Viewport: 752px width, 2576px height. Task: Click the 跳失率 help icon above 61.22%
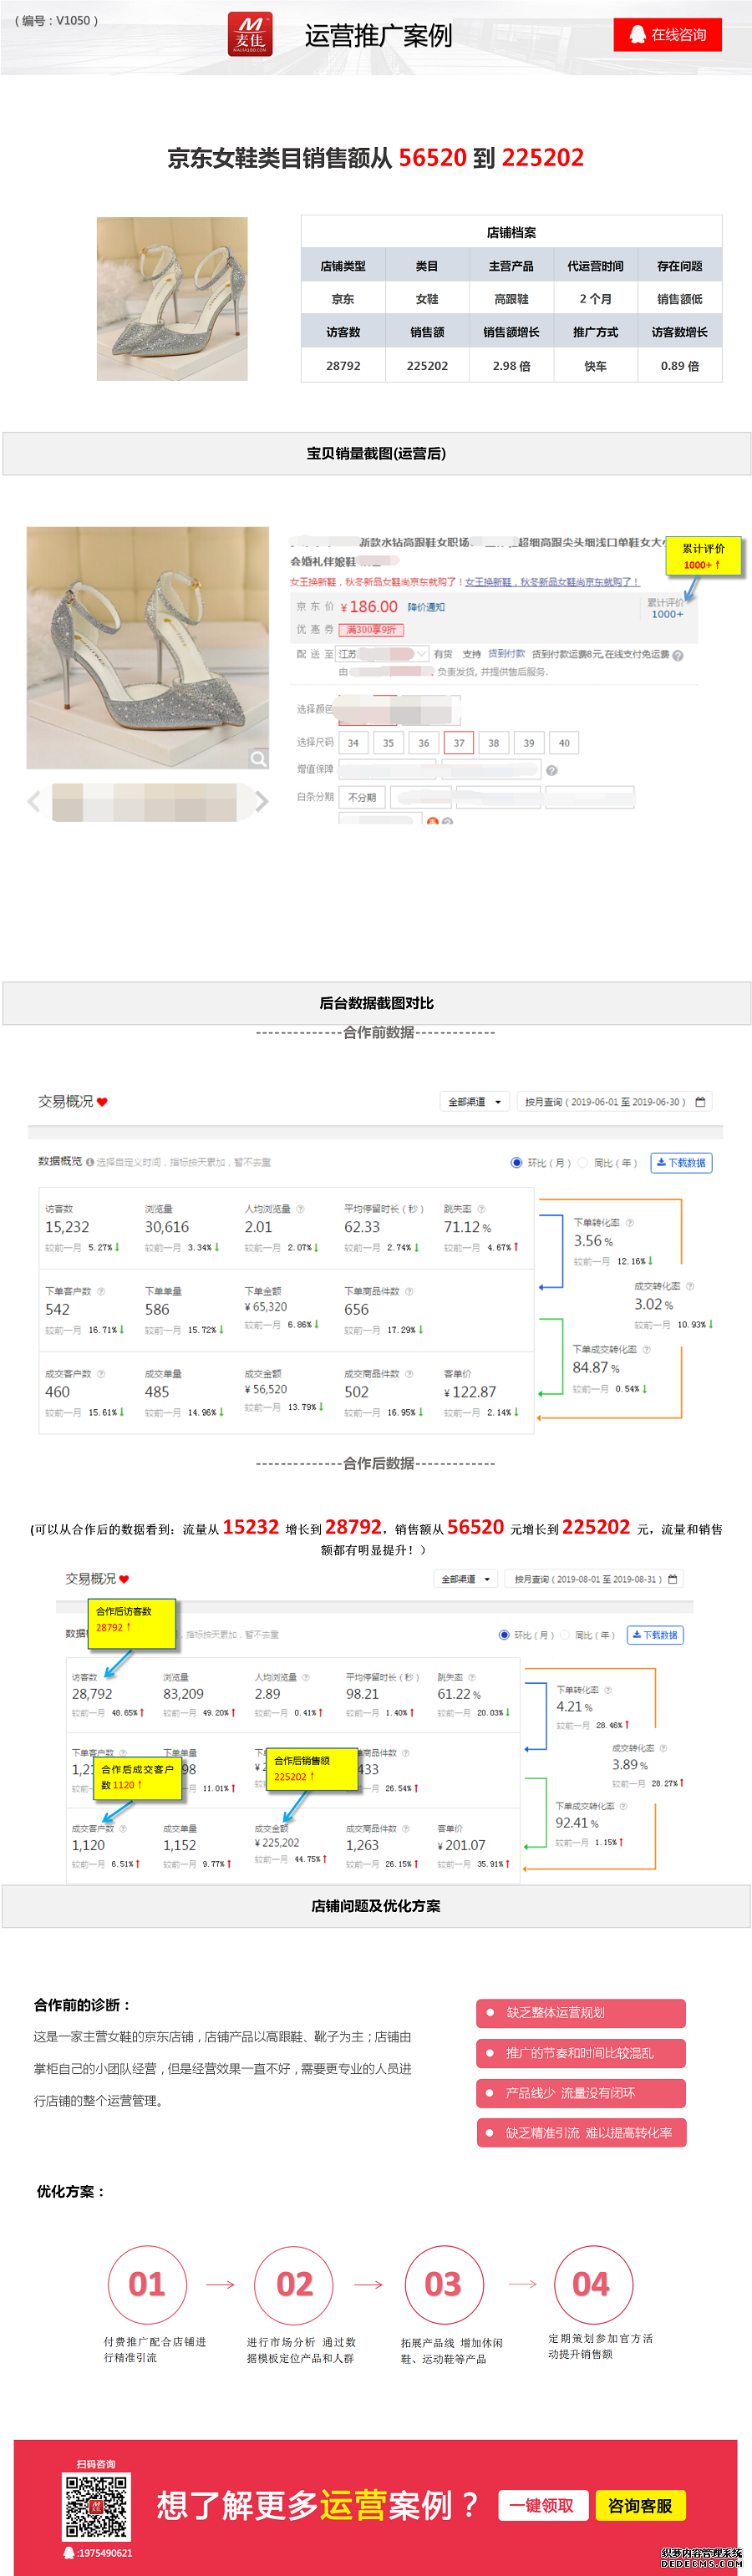point(472,1677)
